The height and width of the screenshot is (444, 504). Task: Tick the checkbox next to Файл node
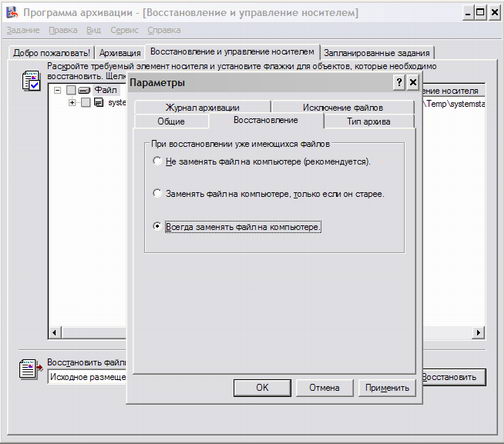pyautogui.click(x=71, y=90)
